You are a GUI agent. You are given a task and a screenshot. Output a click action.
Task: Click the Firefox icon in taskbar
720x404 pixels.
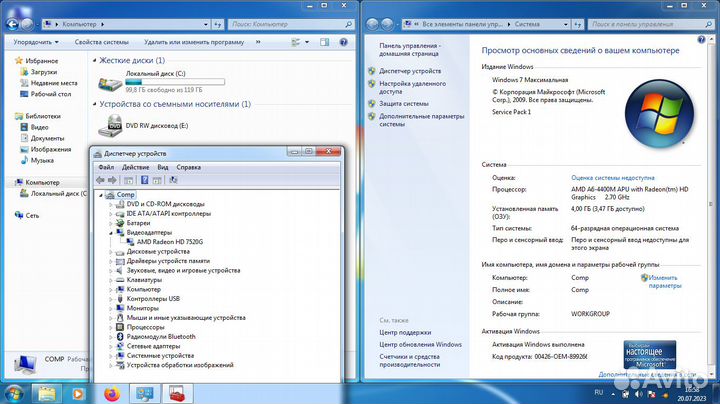pos(111,392)
